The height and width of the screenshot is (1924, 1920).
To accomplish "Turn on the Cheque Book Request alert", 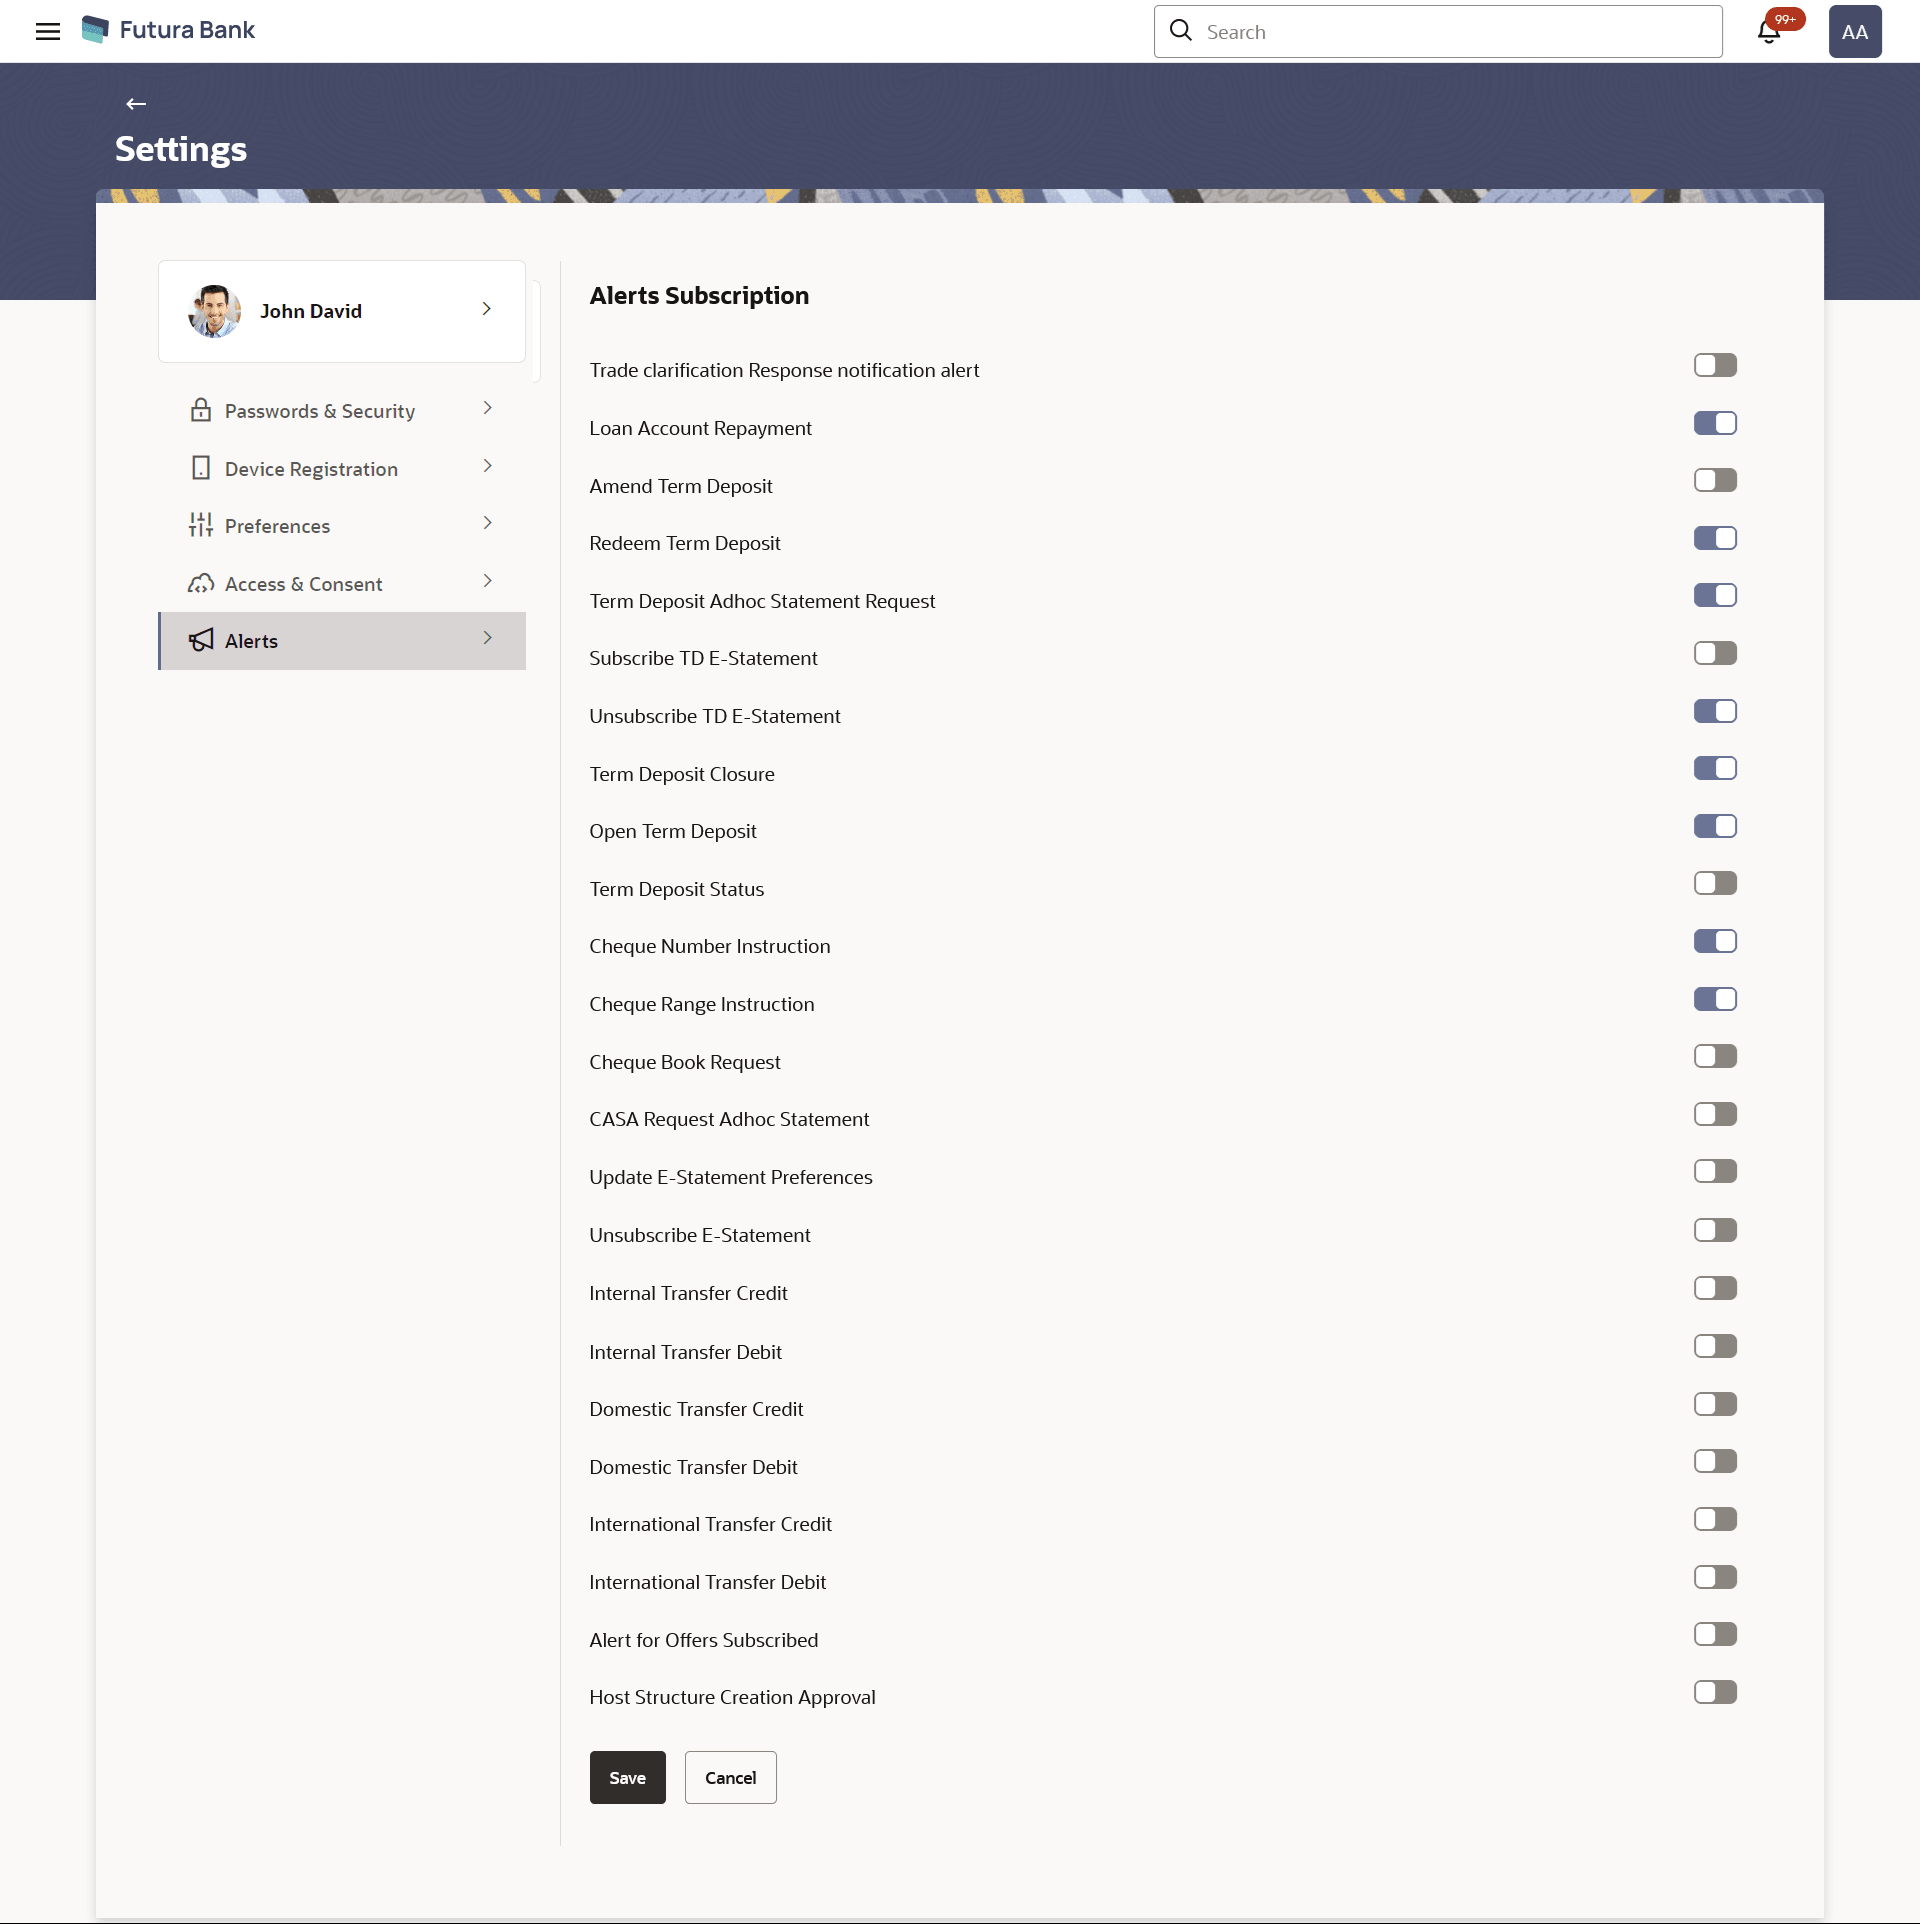I will pos(1715,1057).
